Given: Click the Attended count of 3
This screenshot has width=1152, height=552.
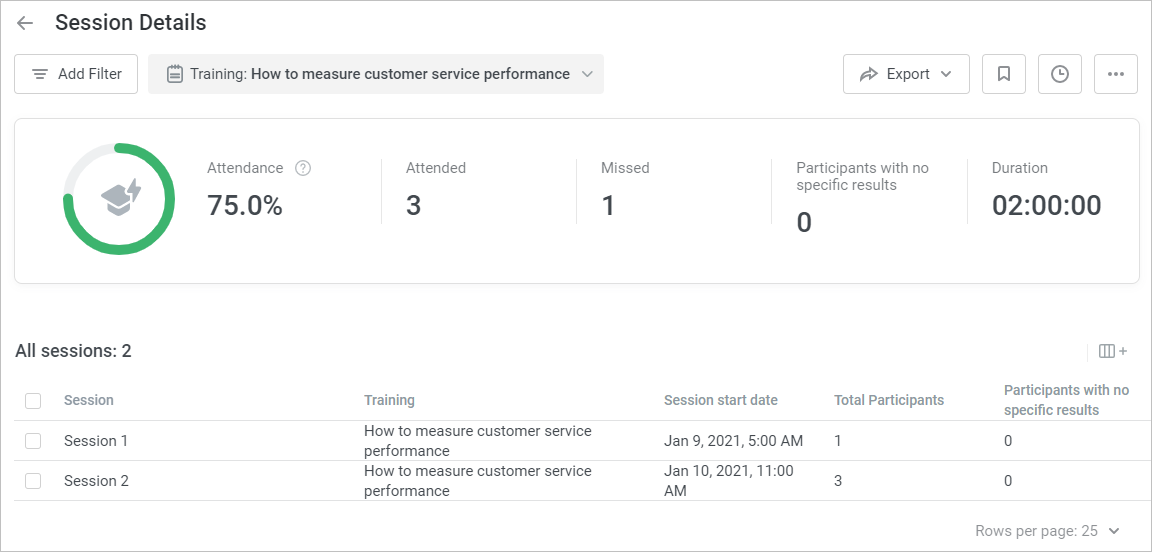Looking at the screenshot, I should pyautogui.click(x=414, y=206).
